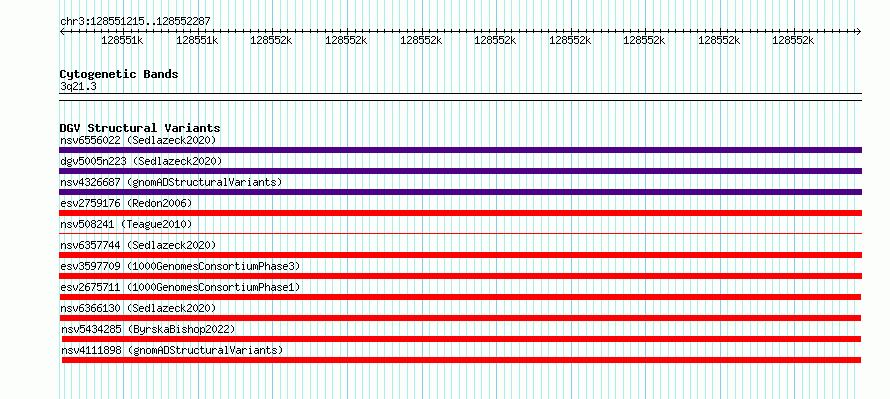890x399 pixels.
Task: Open the dgv5005n223 (Sedlazeck2020) variant label
Action: 141,161
